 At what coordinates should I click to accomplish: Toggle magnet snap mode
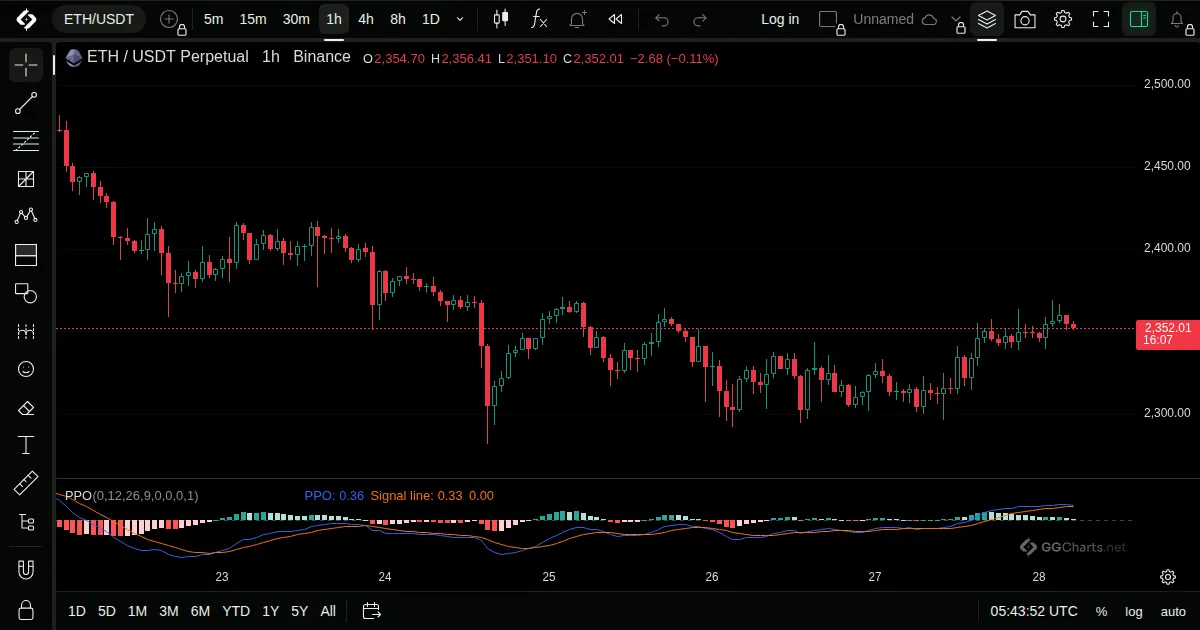(26, 570)
